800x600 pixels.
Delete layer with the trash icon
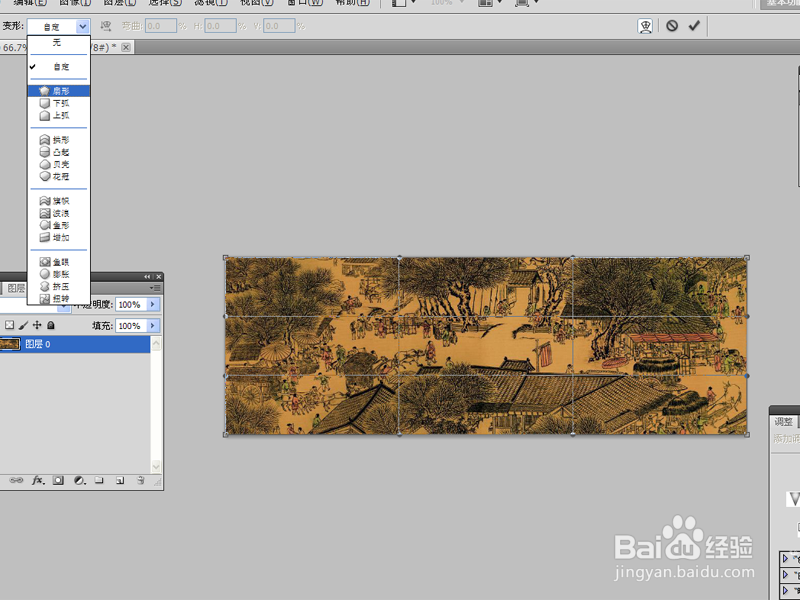tap(141, 480)
